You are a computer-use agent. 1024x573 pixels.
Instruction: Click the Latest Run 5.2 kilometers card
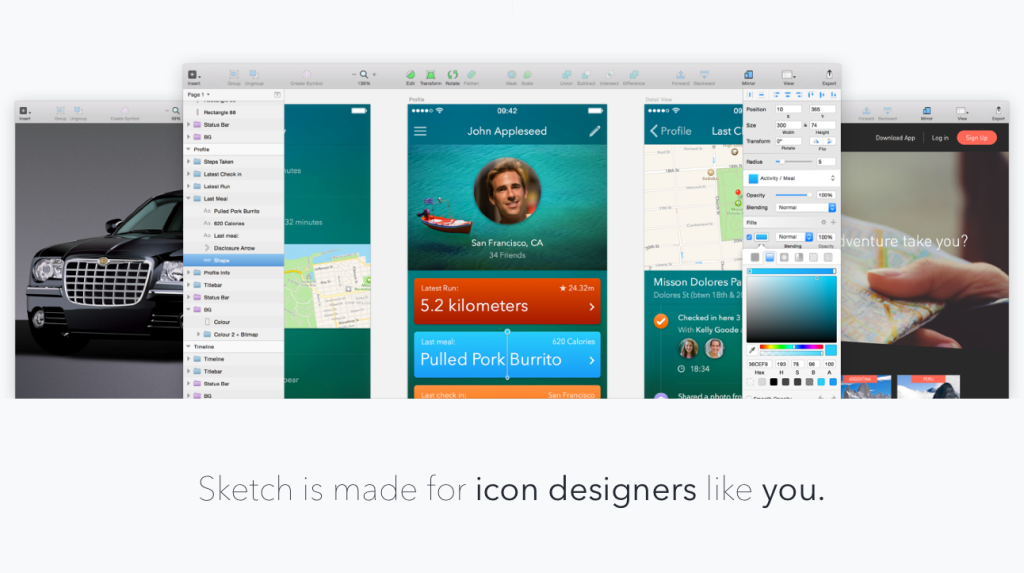coord(507,301)
